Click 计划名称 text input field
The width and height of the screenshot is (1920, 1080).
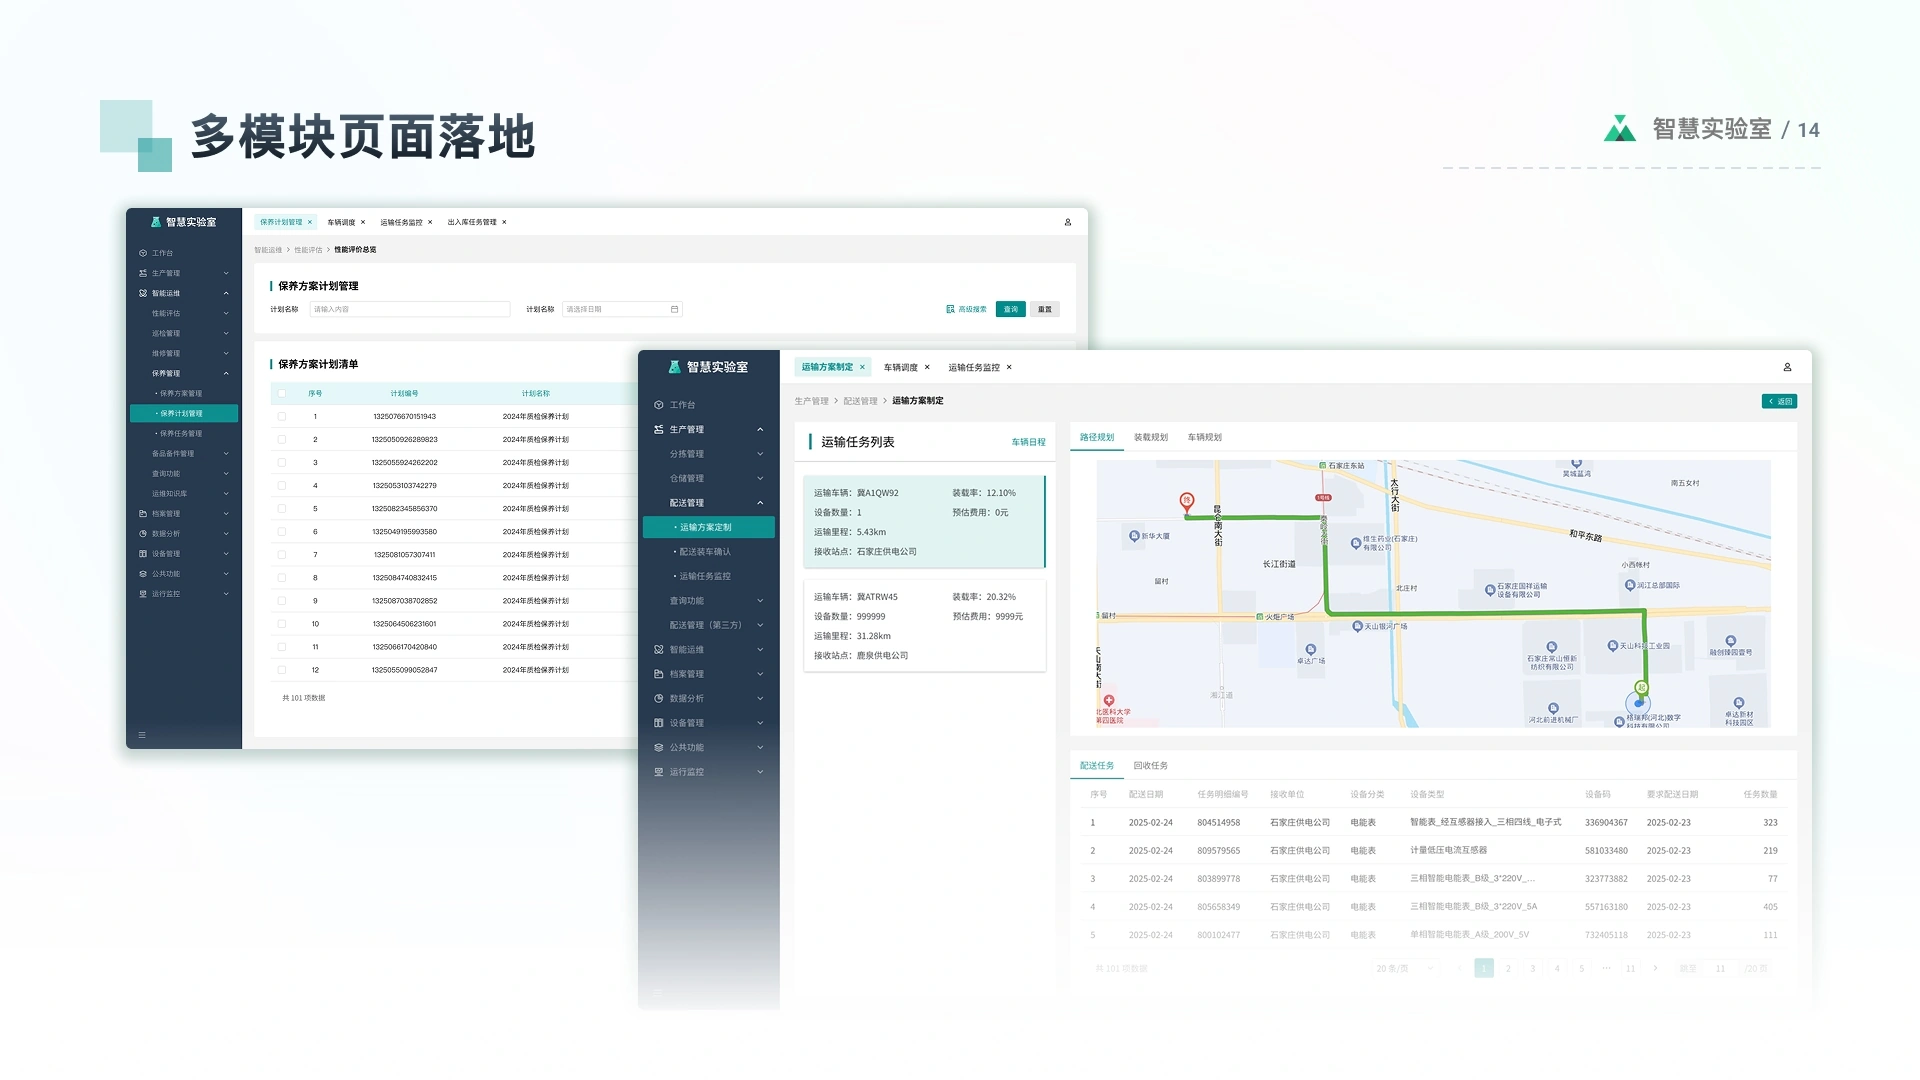click(410, 309)
